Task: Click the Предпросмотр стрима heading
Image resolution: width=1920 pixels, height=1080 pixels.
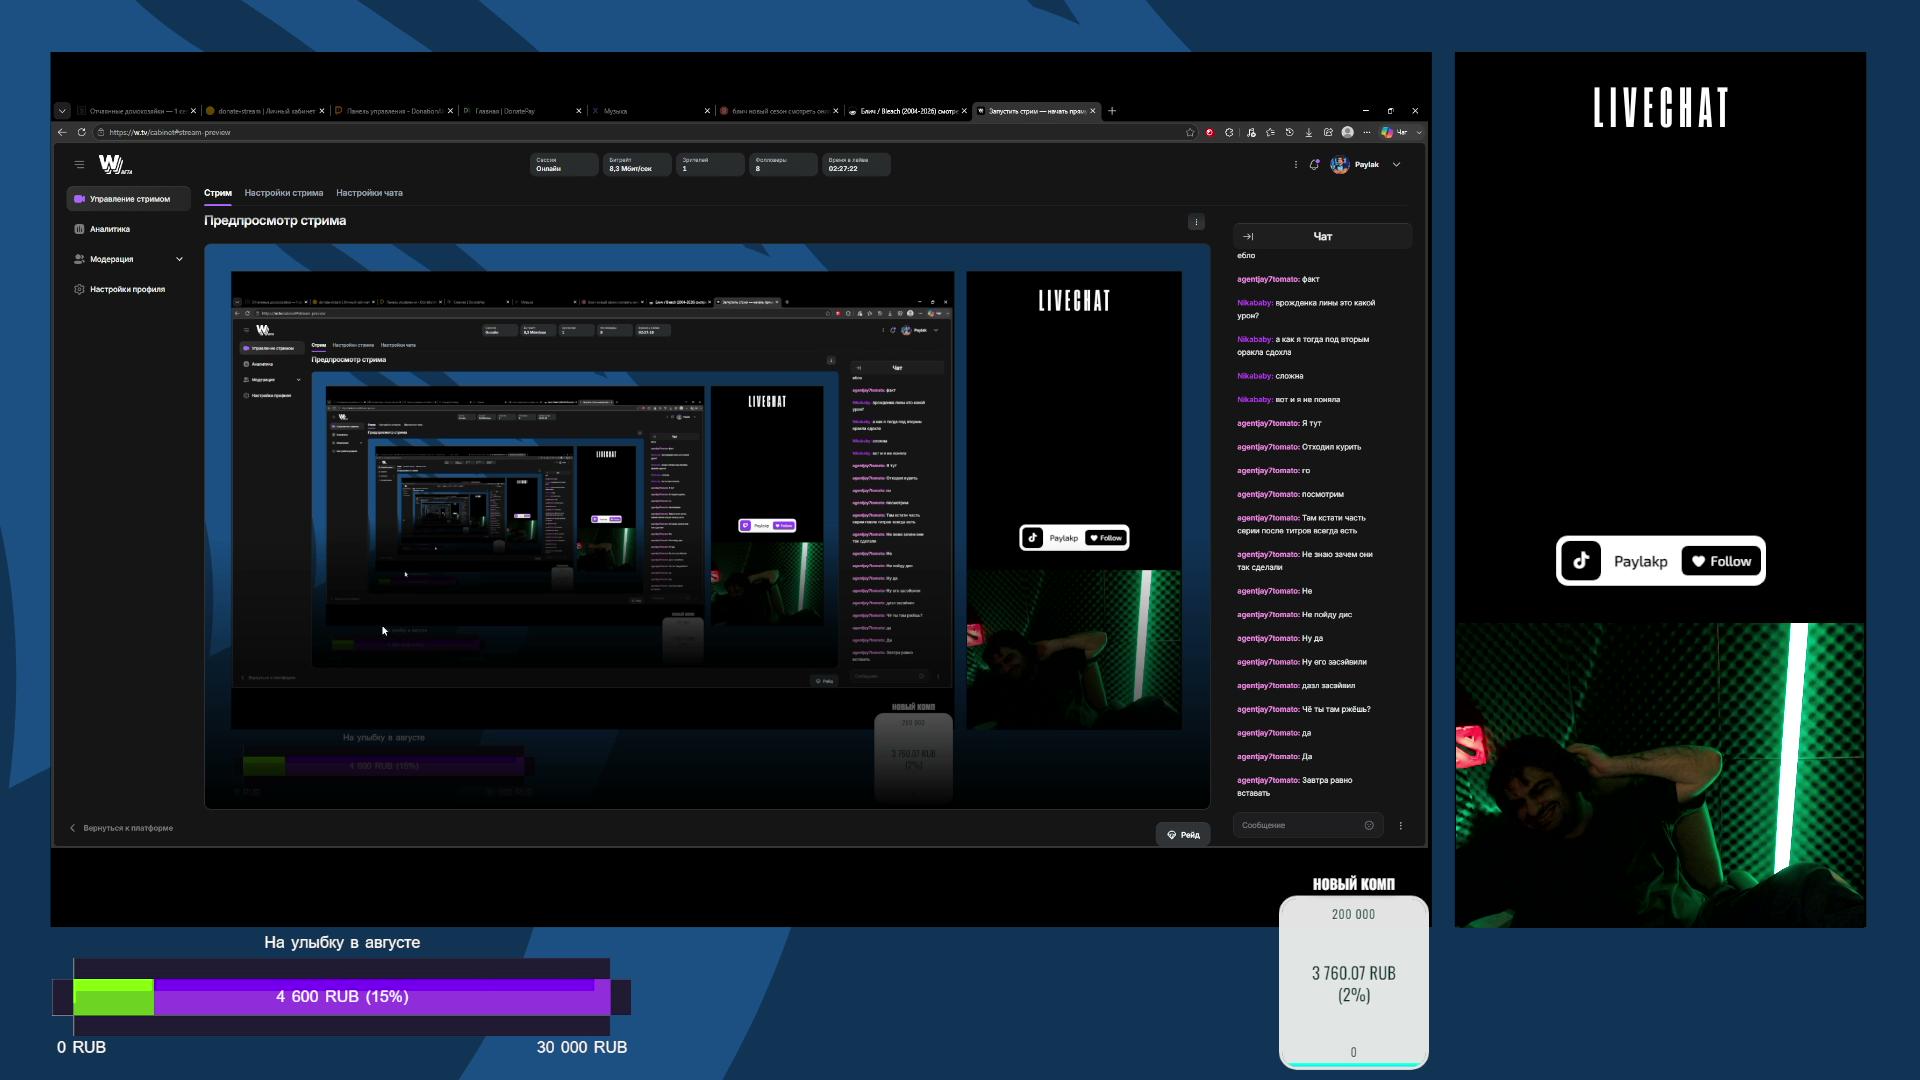Action: tap(275, 221)
